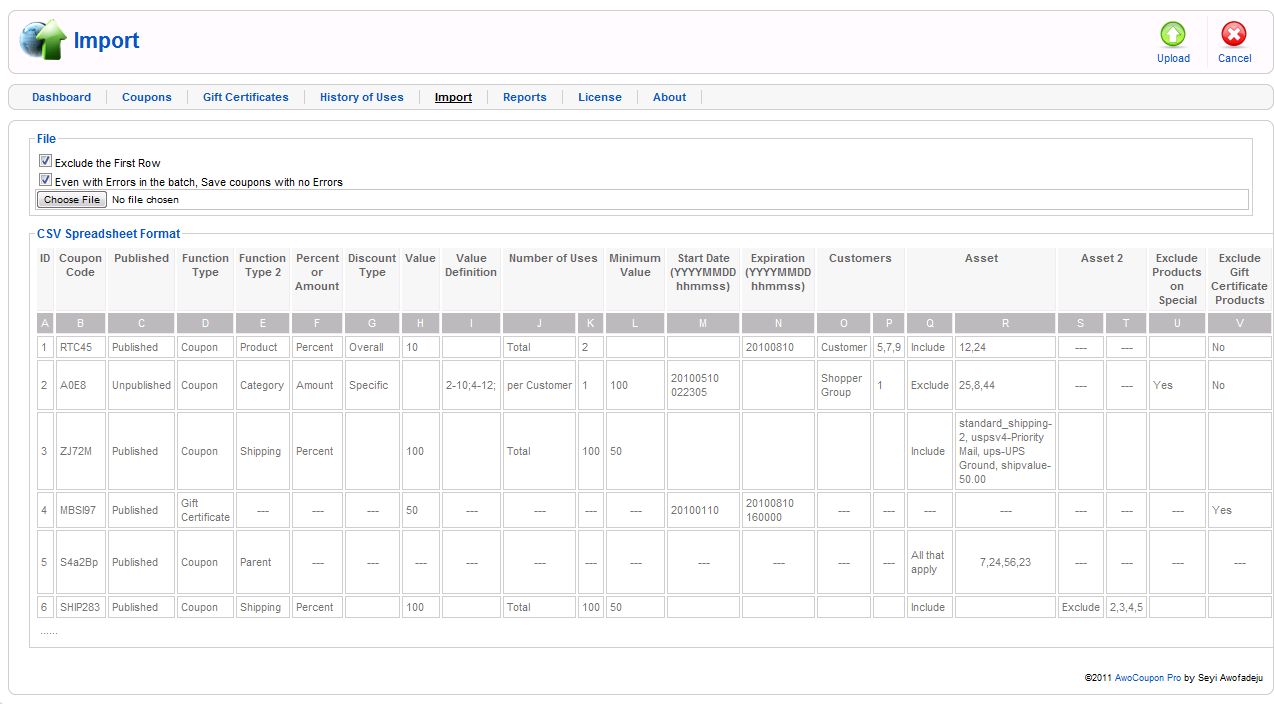Click the file chooser input field
1274x704 pixels.
coord(642,200)
